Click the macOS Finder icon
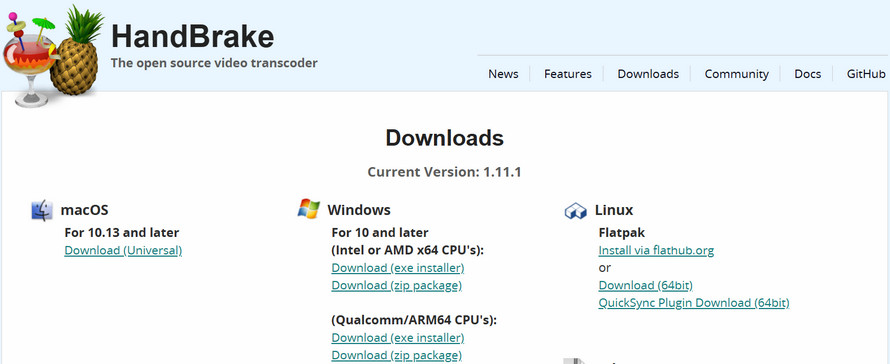 coord(42,210)
